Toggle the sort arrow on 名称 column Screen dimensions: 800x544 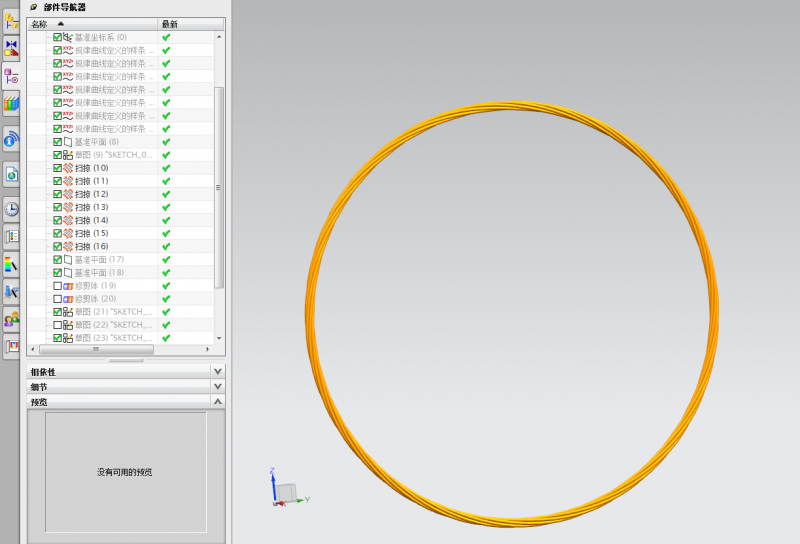pyautogui.click(x=61, y=24)
